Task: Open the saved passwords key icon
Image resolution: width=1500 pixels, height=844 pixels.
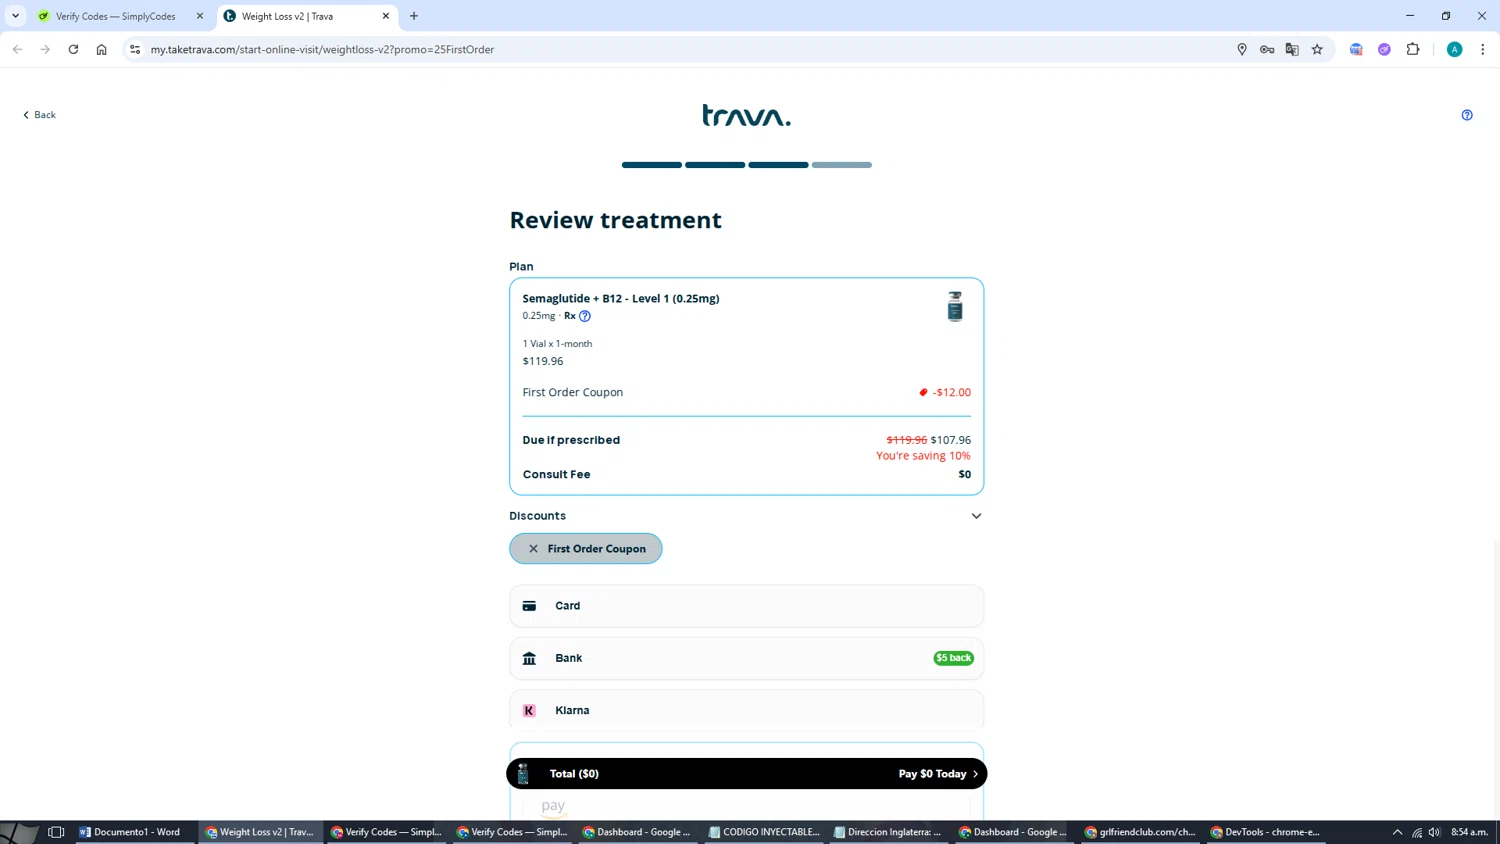Action: [x=1267, y=49]
